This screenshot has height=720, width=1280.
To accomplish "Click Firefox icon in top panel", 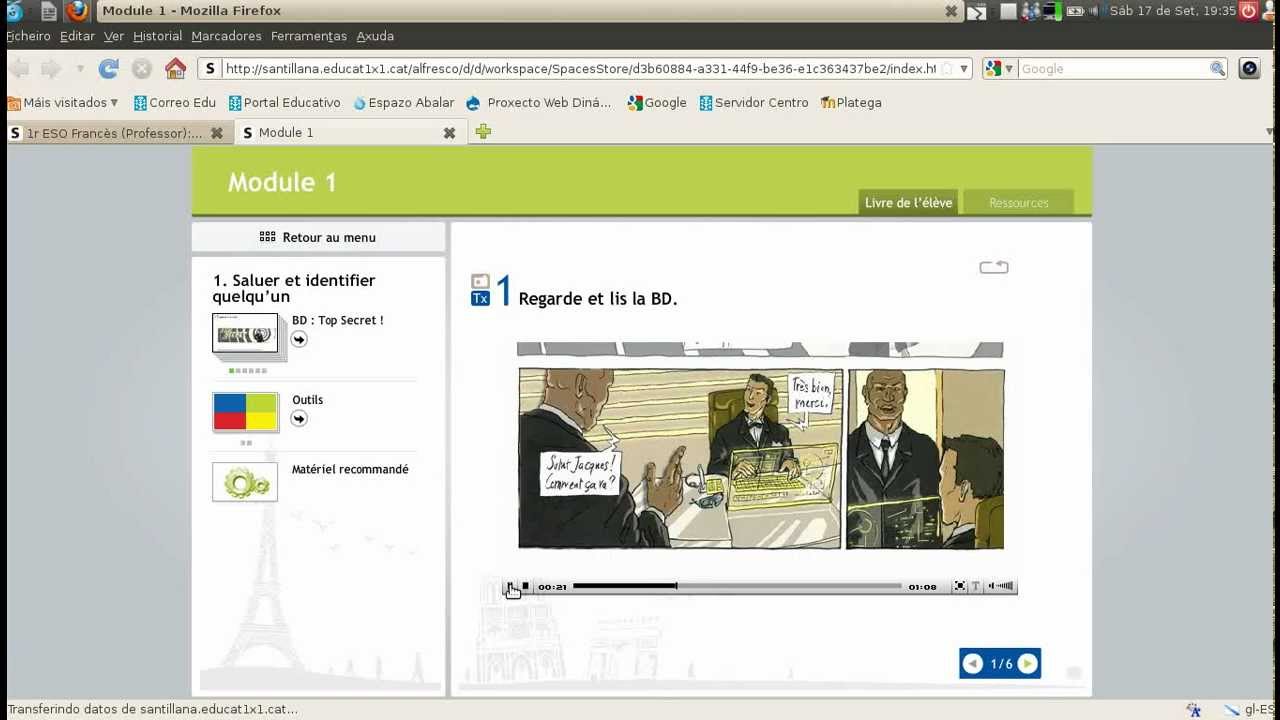I will (x=78, y=11).
